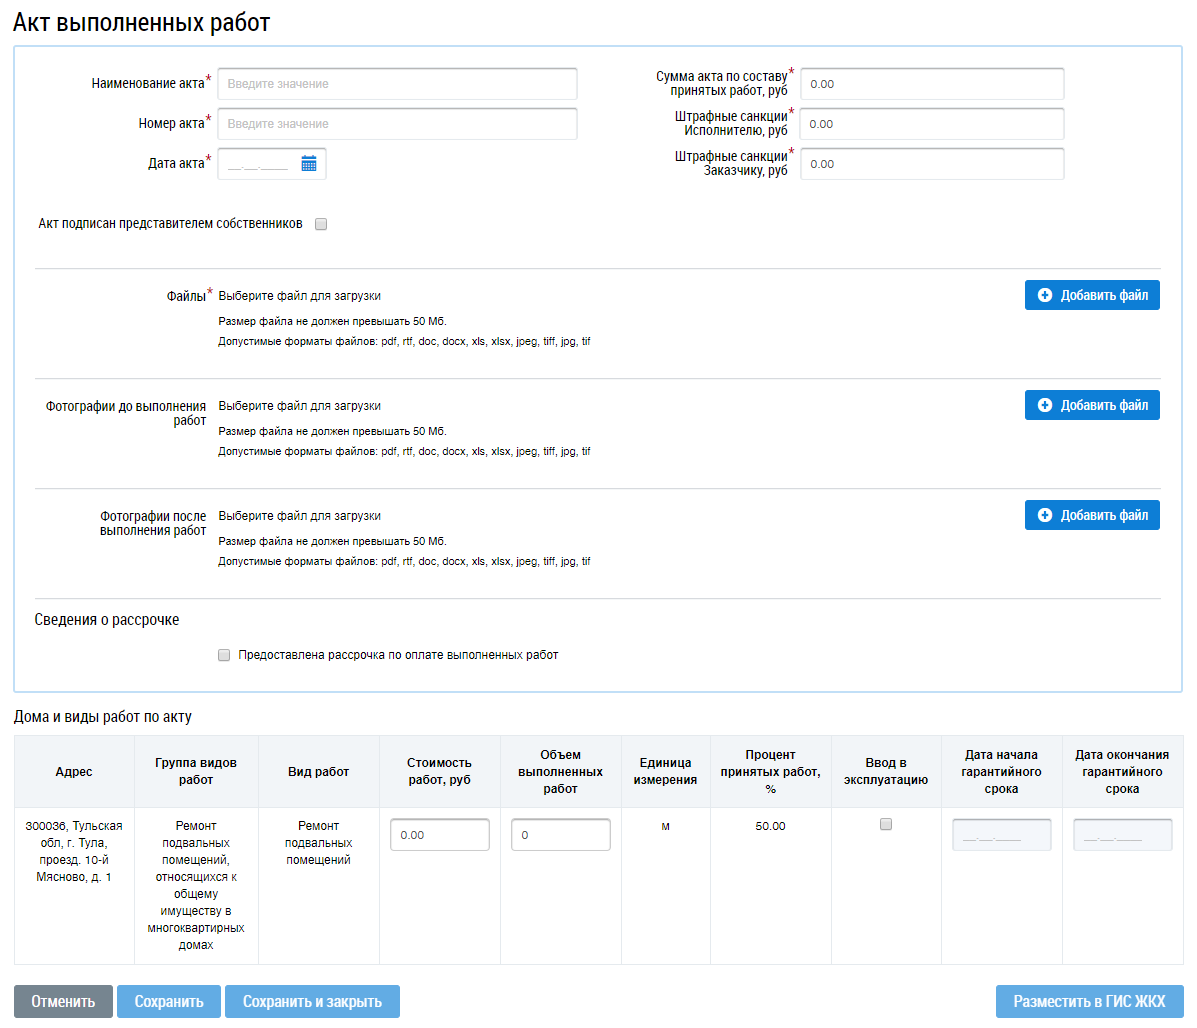Click Объем выполненных работ input in table

[x=560, y=835]
